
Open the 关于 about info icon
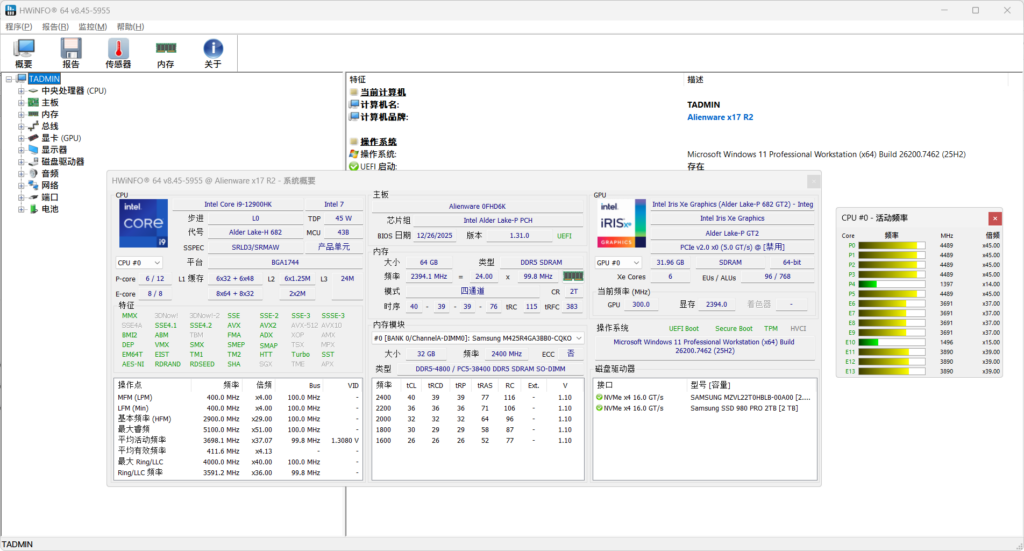pos(213,53)
